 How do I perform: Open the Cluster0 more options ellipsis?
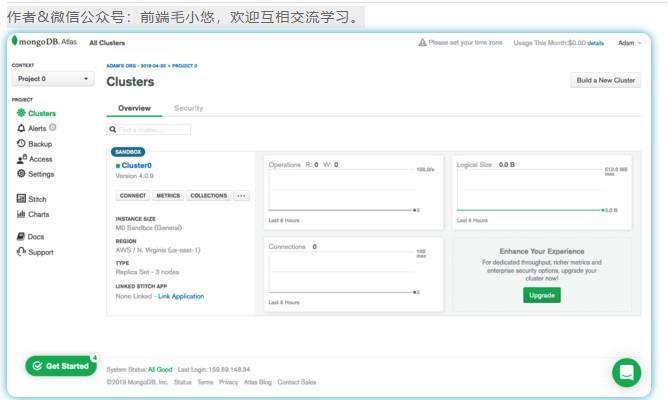pos(241,196)
